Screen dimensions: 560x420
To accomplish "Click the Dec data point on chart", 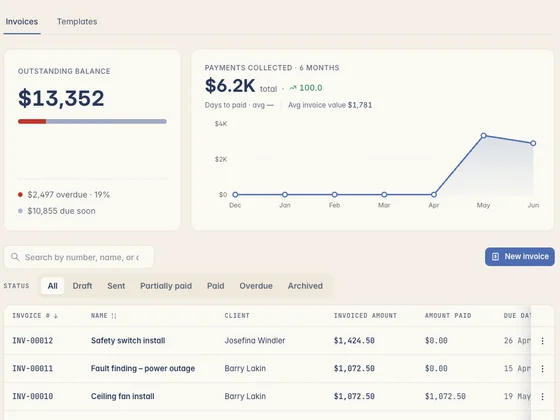I will click(x=235, y=195).
